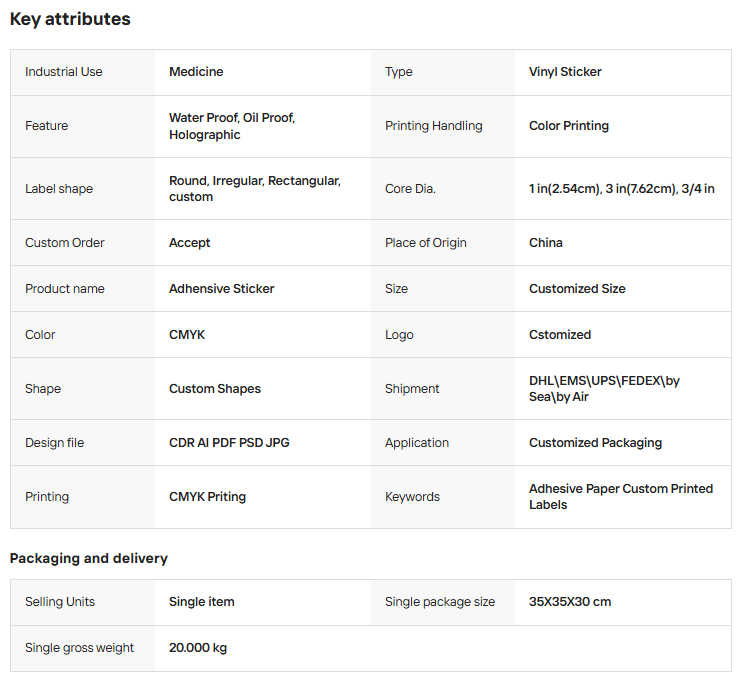The image size is (741, 682).
Task: Select the Round, Irregular, Rectangular label shape text
Action: pyautogui.click(x=255, y=181)
